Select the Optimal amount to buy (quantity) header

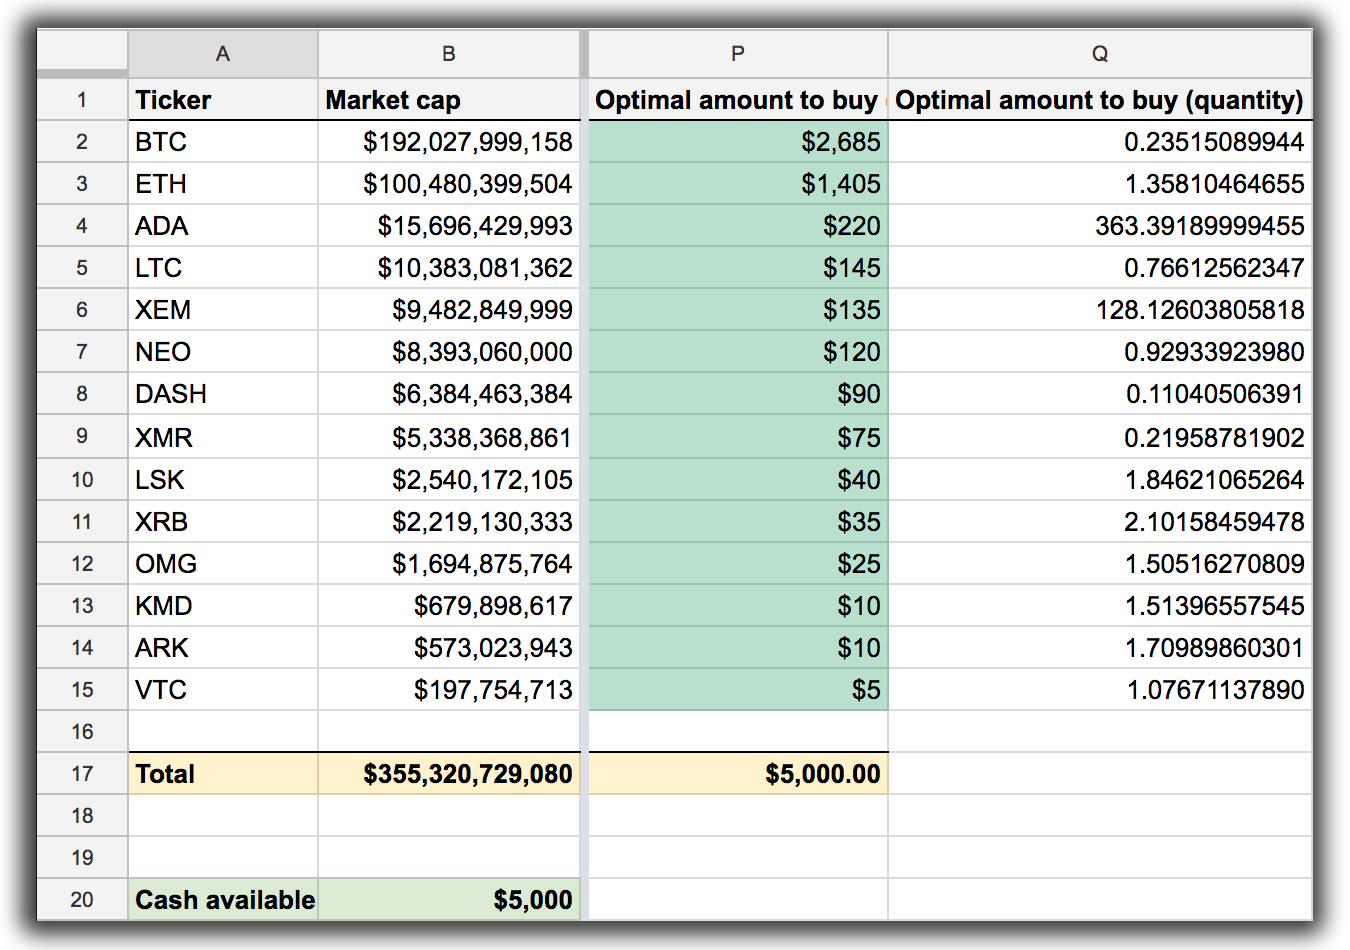(x=1099, y=100)
